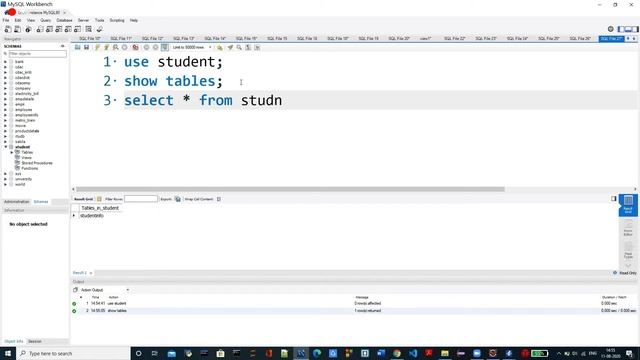Toggle the left sidebar panel visibility button
The width and height of the screenshot is (640, 360).
point(621,29)
